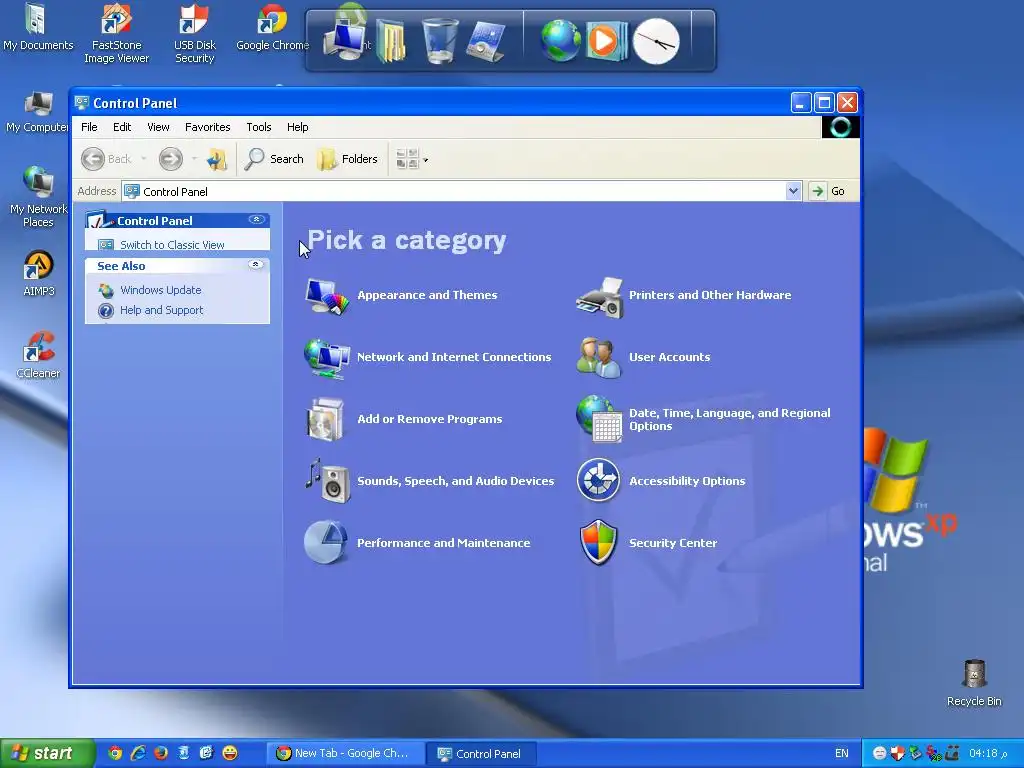
Task: Click the Search toolbar button
Action: click(274, 159)
